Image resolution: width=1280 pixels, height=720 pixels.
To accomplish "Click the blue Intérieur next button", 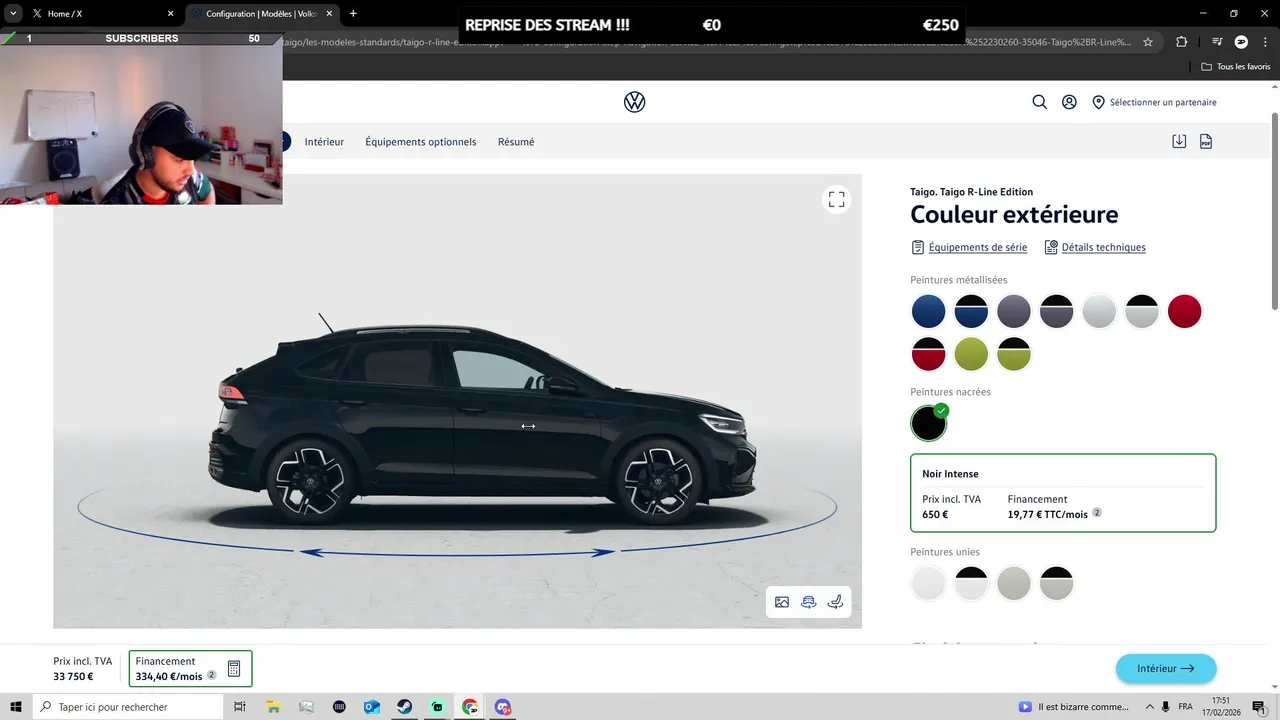I will pos(1166,669).
